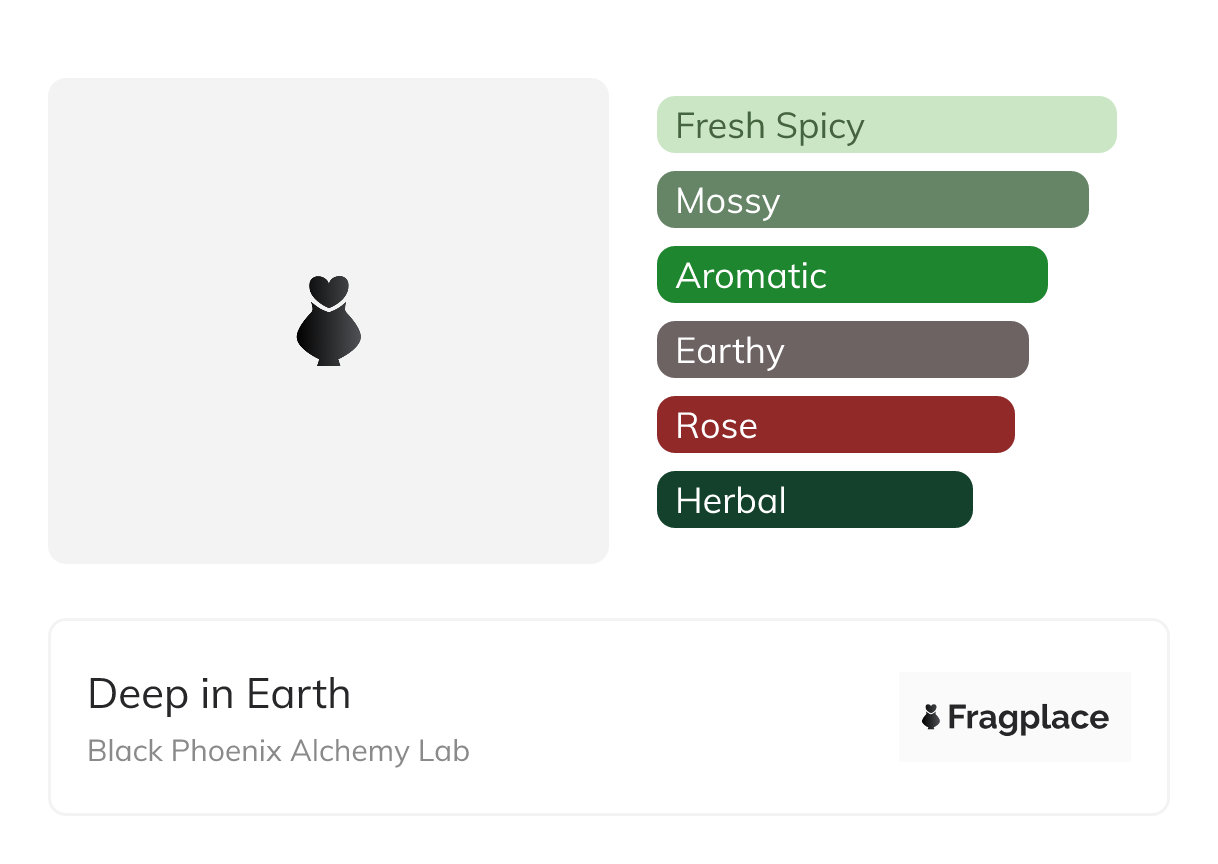
Task: Open the Black Phoenix Alchemy Lab brand link
Action: [278, 751]
